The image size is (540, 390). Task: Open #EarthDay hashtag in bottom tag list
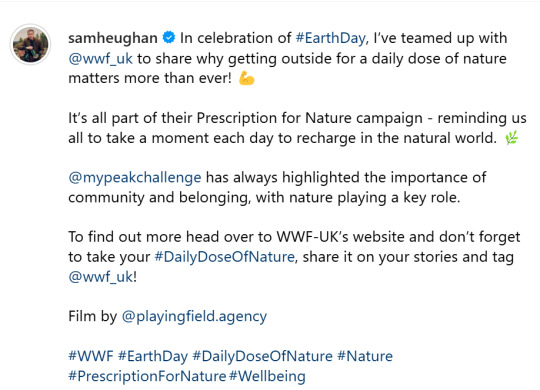[x=153, y=356]
